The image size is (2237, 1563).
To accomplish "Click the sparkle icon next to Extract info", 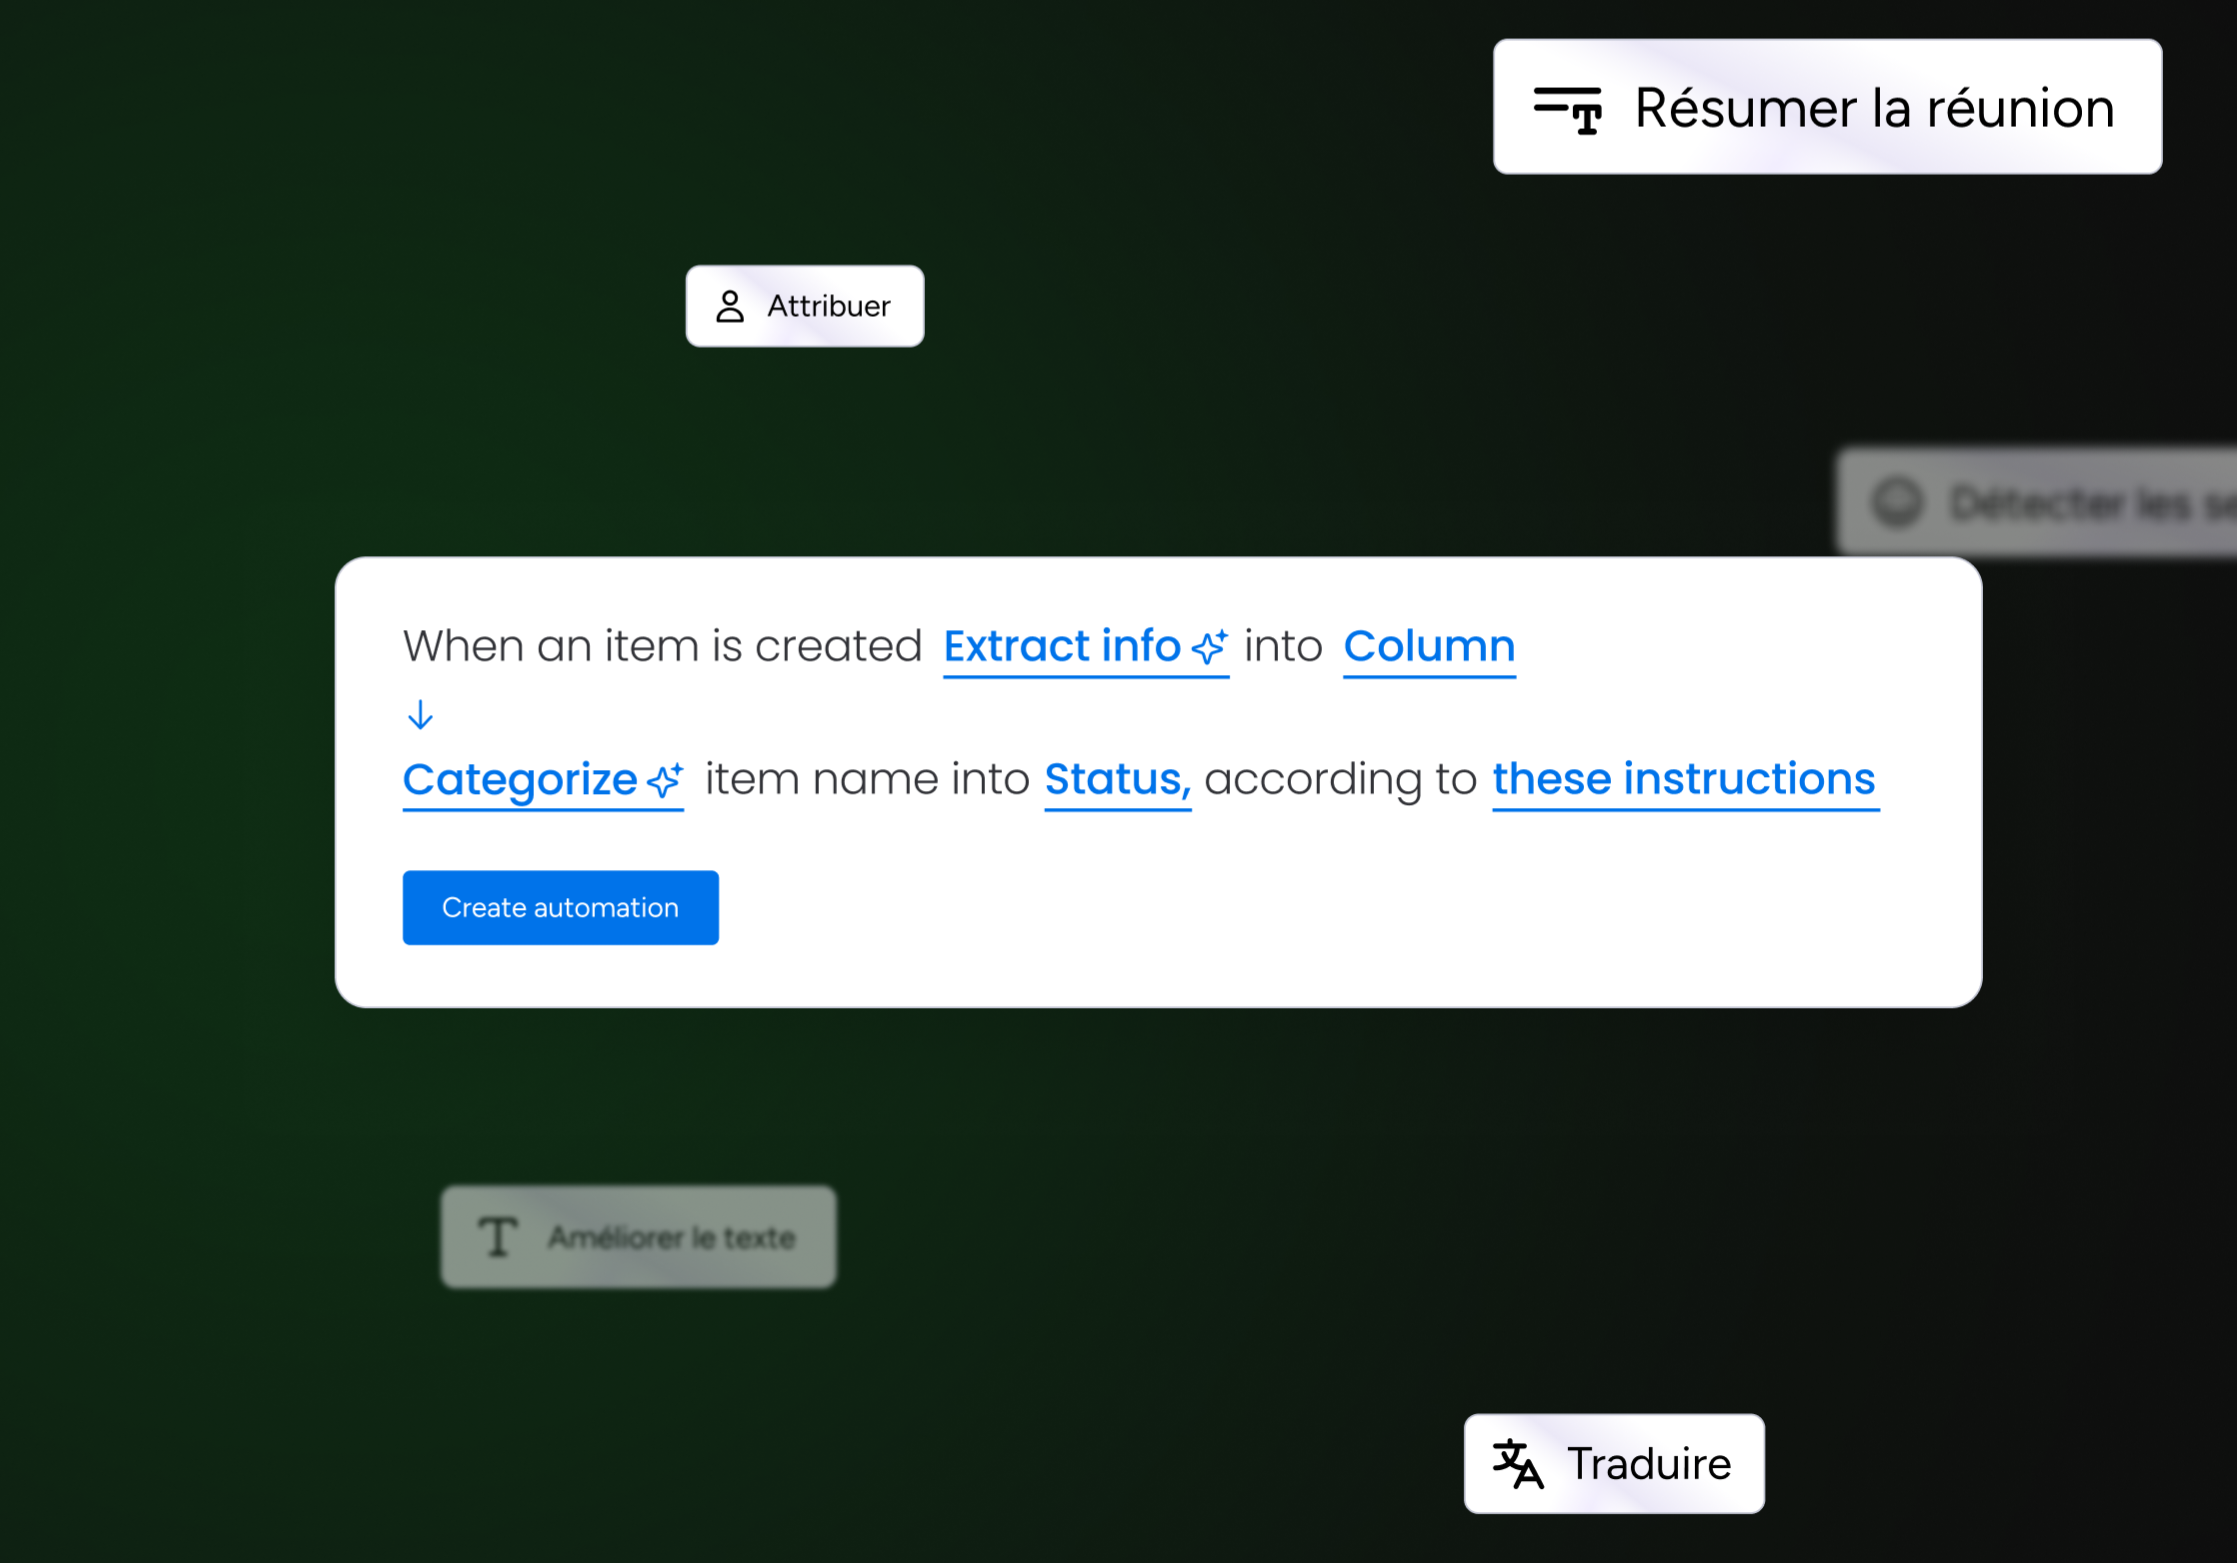I will point(1210,646).
